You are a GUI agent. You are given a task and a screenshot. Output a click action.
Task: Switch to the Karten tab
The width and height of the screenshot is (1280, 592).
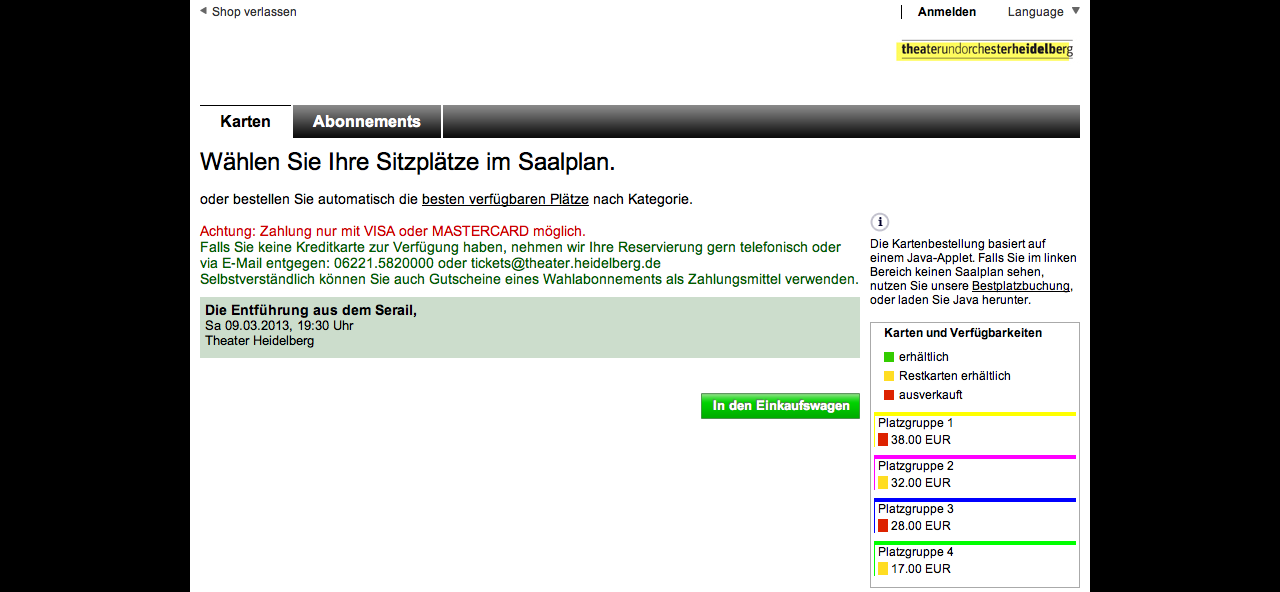pos(245,122)
